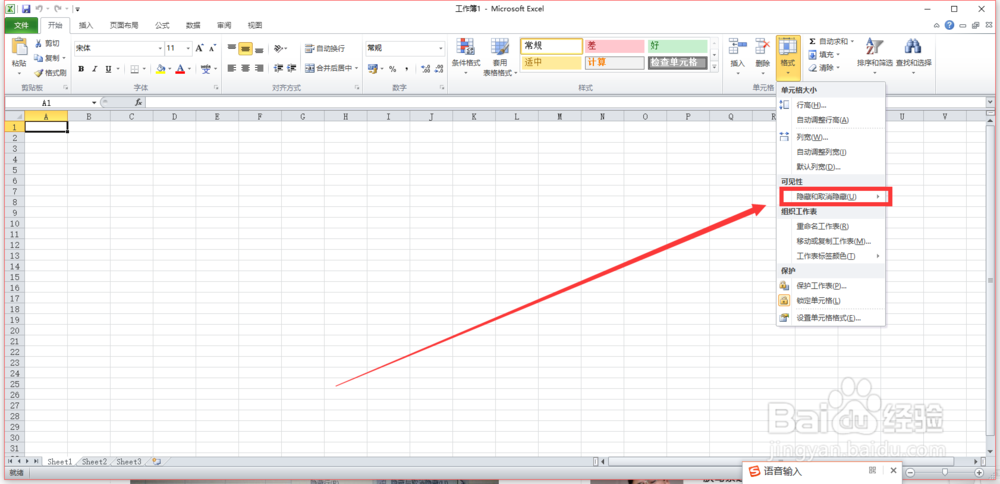Click the Format Painter (格式刷) brush
Viewport: 1000px width, 484px height.
[39, 73]
